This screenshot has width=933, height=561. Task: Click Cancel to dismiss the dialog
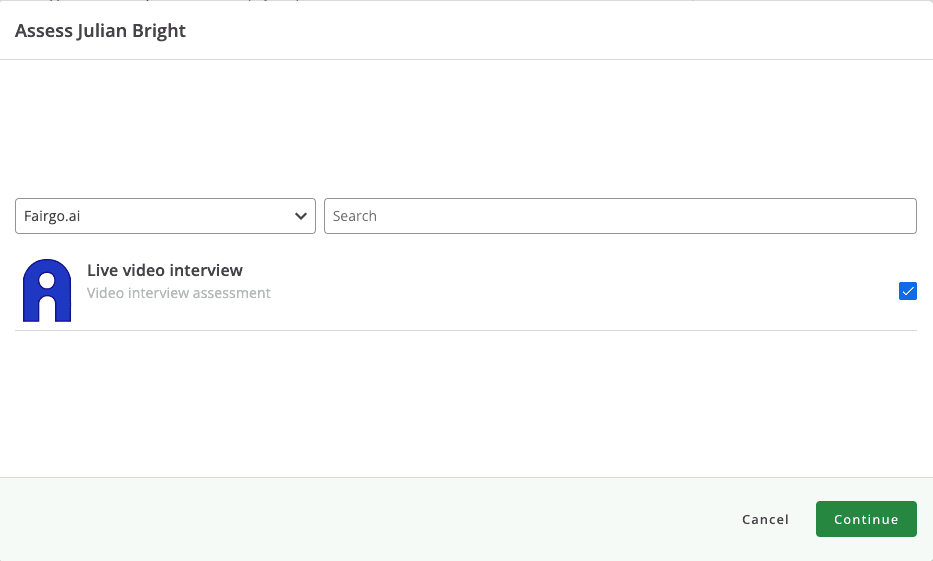tap(765, 519)
